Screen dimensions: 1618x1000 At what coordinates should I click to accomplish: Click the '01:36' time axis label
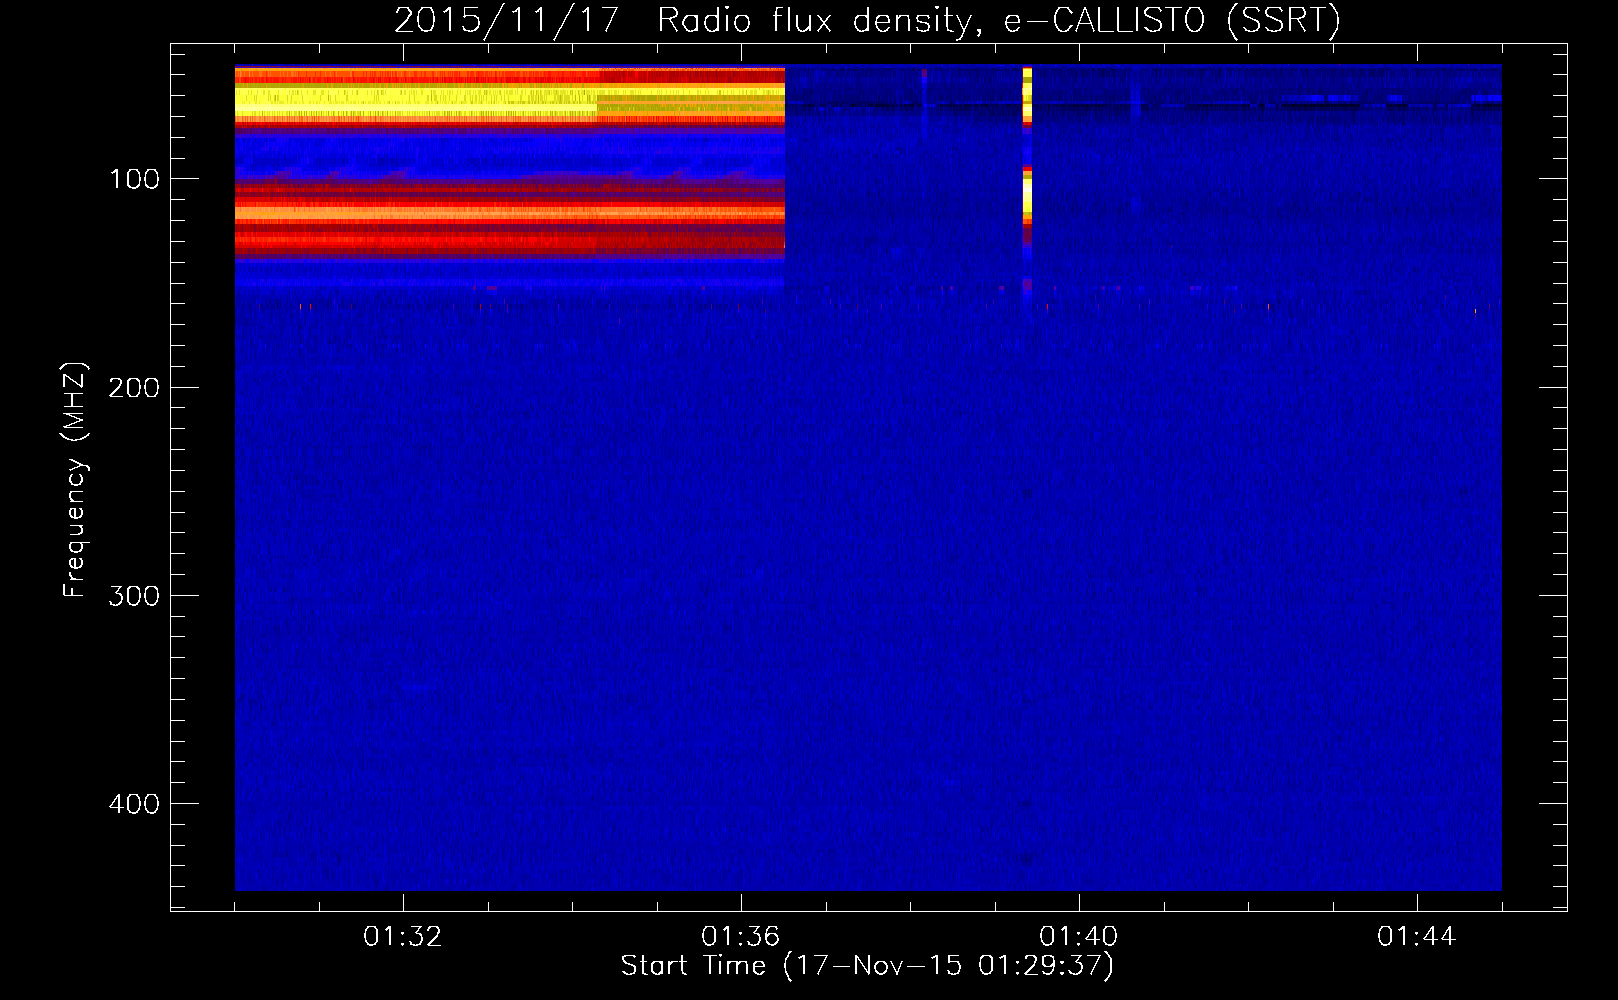[x=741, y=937]
